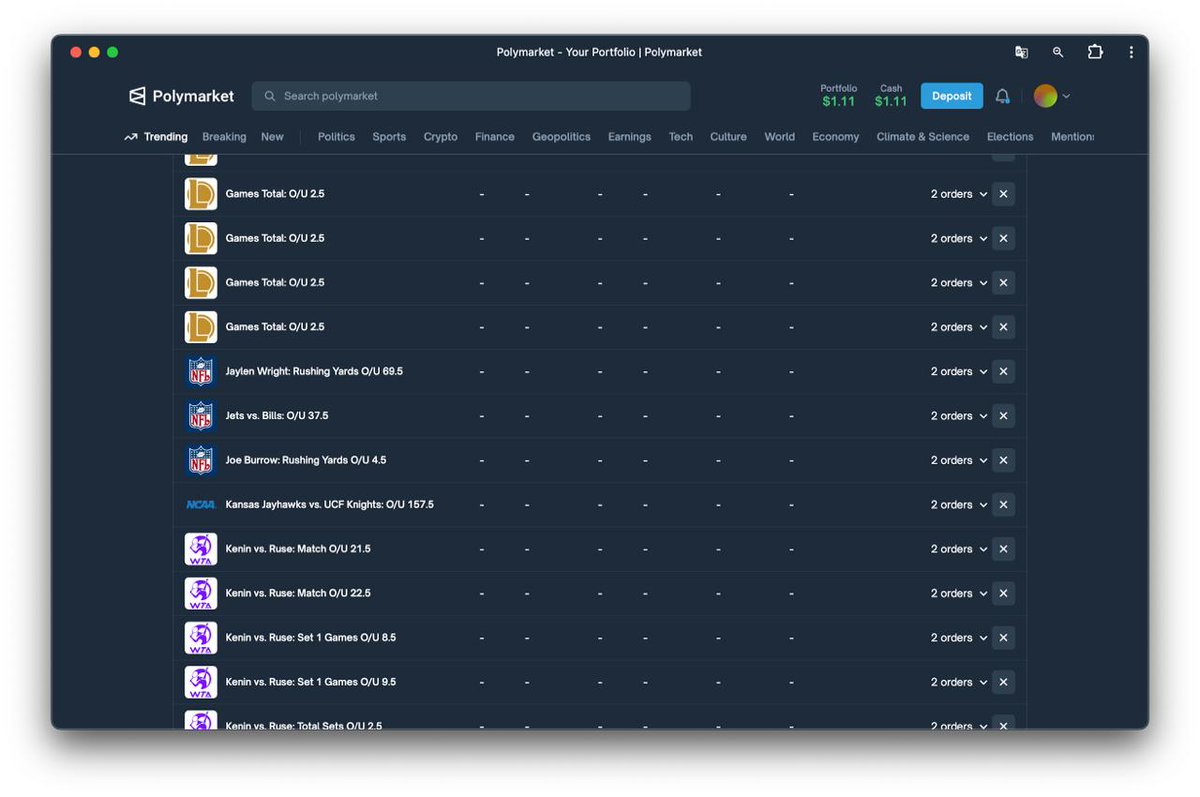Go to the Trending category
Viewport: 1200px width, 797px height.
tap(156, 137)
